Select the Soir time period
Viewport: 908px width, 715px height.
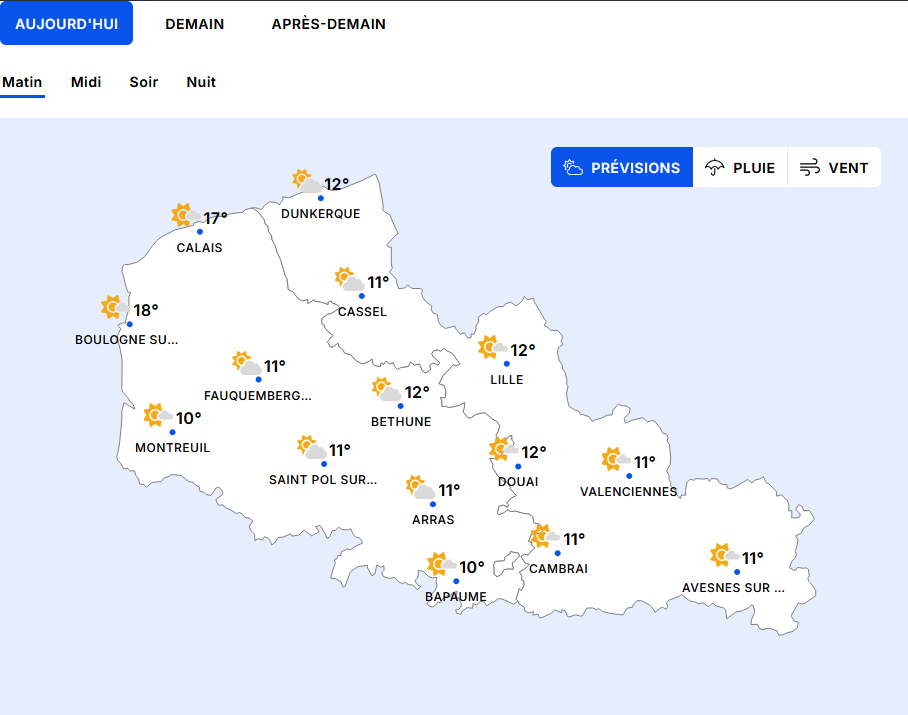click(144, 82)
